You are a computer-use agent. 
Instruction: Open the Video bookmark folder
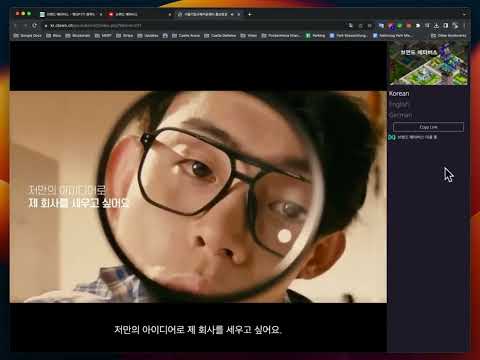tap(249, 35)
